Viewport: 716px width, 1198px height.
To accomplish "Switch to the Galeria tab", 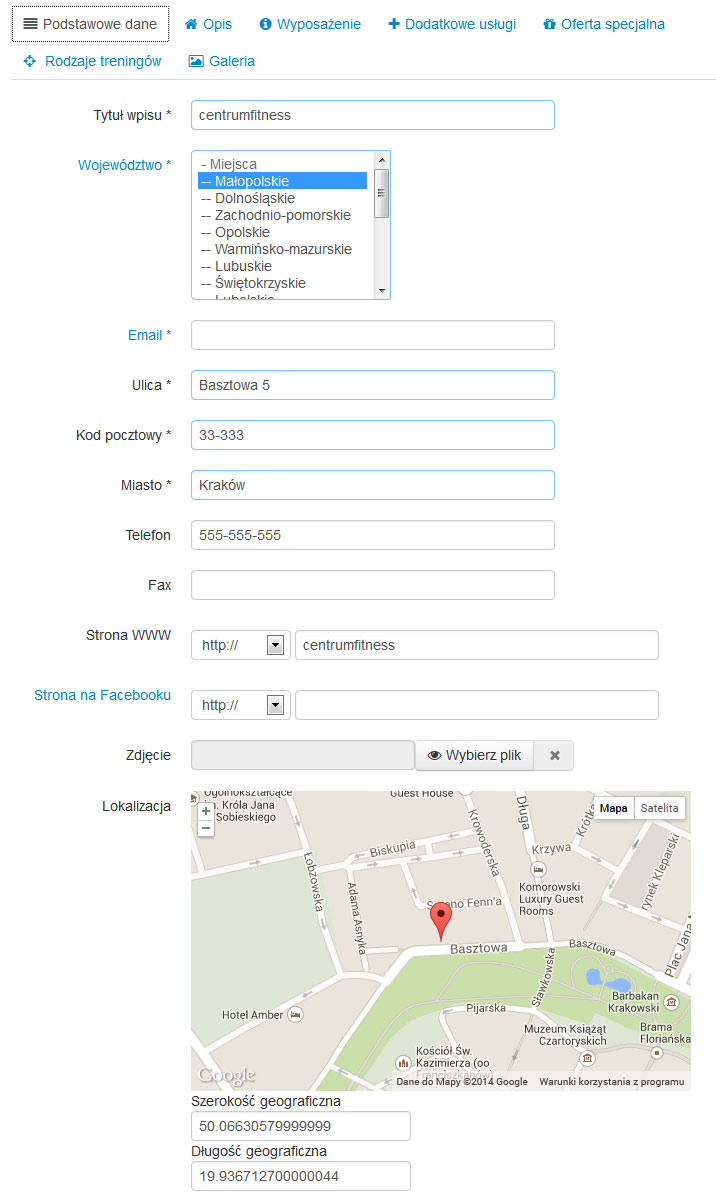I will (x=222, y=61).
